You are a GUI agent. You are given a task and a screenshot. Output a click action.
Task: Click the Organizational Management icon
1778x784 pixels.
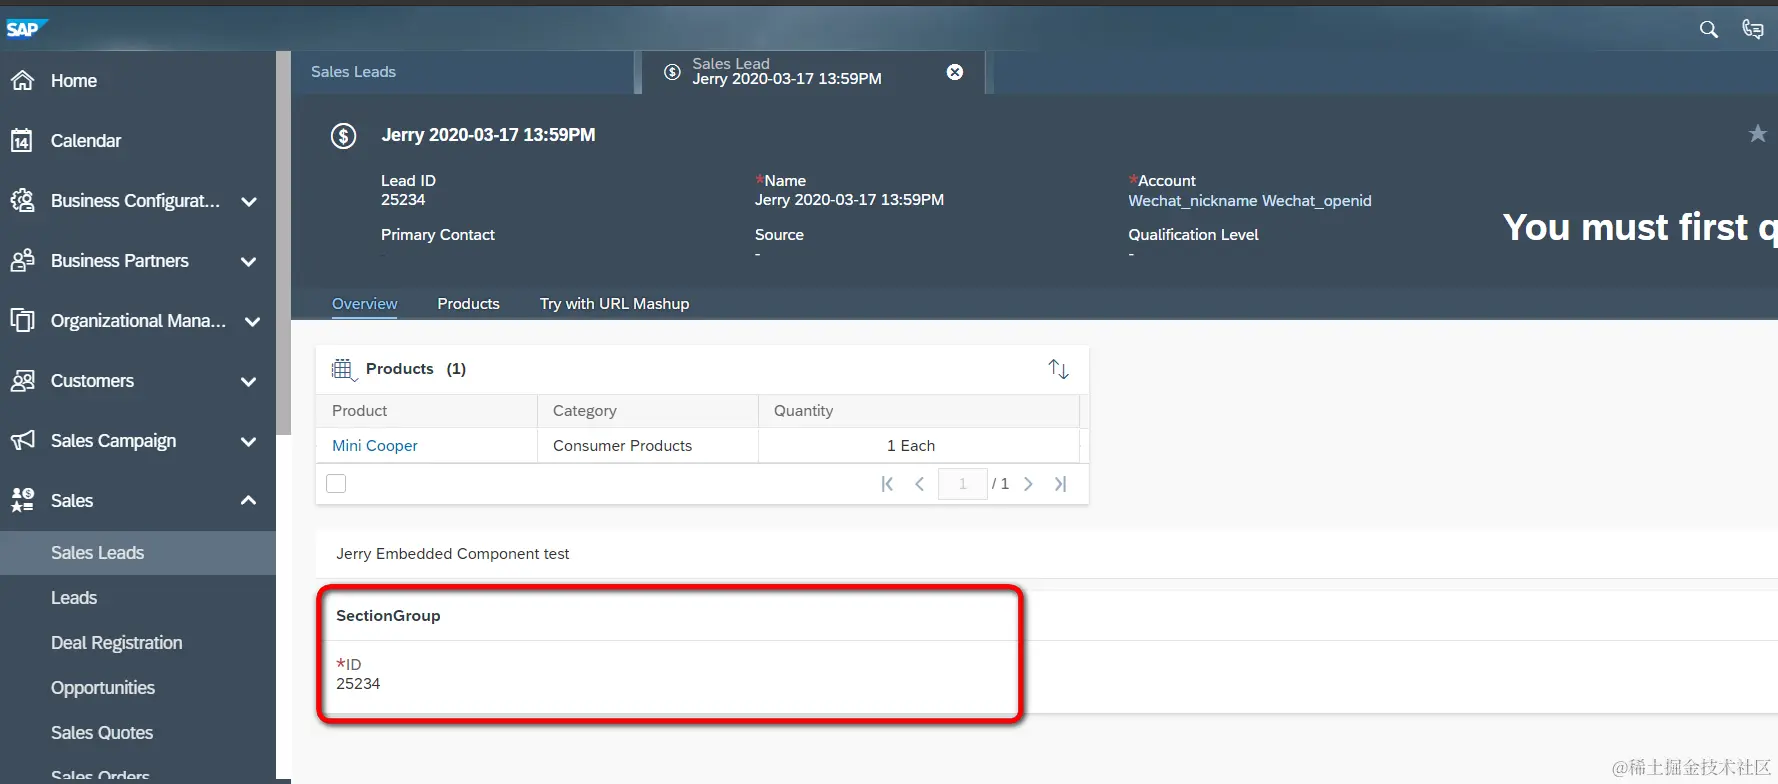22,321
